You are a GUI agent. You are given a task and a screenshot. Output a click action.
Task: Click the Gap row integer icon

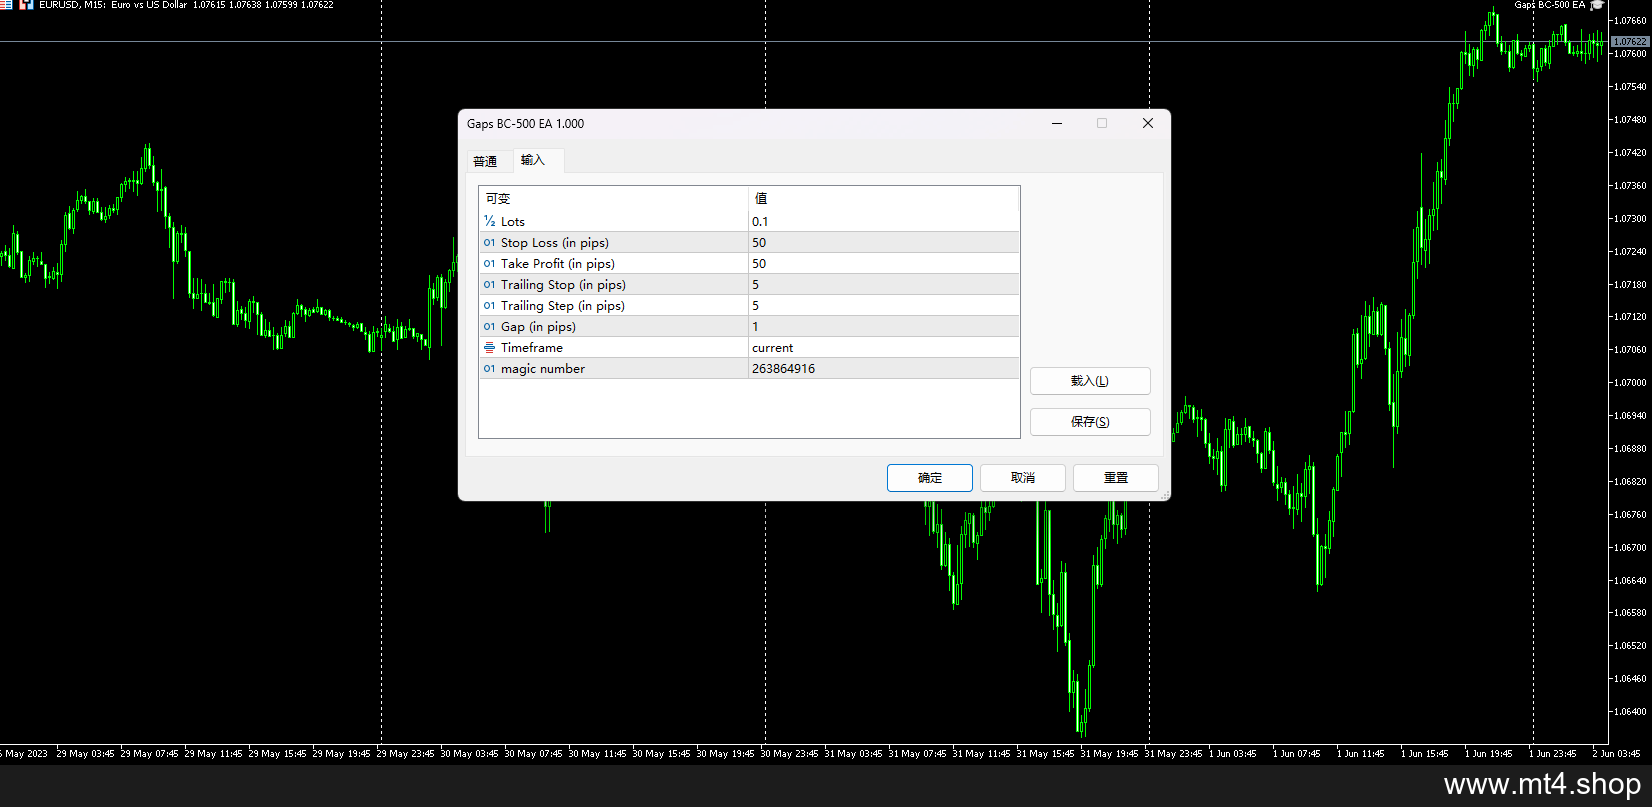tap(490, 327)
